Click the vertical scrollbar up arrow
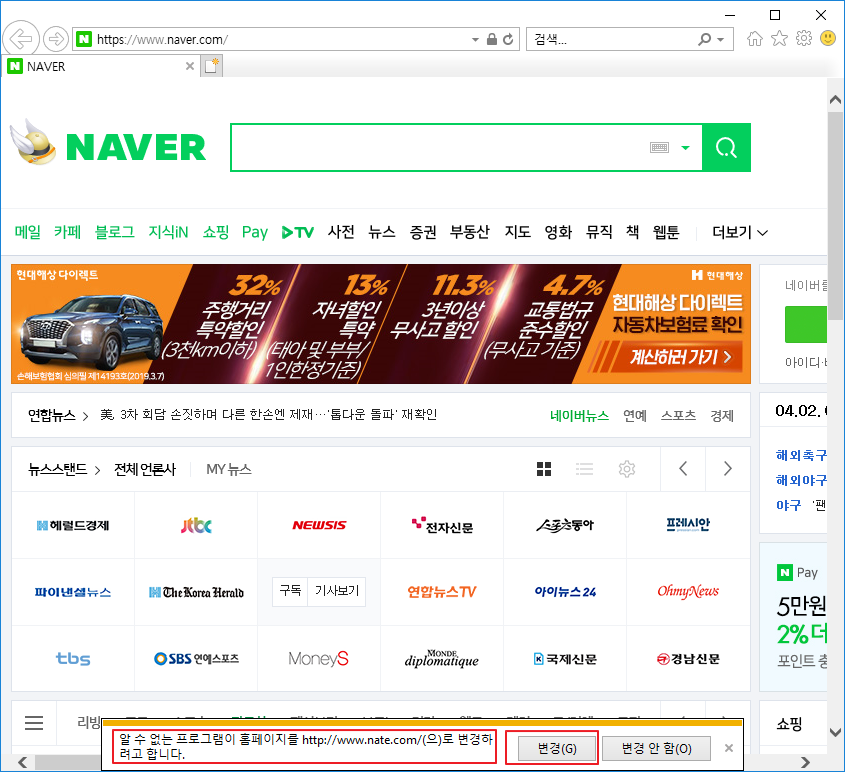845x772 pixels. pyautogui.click(x=835, y=99)
